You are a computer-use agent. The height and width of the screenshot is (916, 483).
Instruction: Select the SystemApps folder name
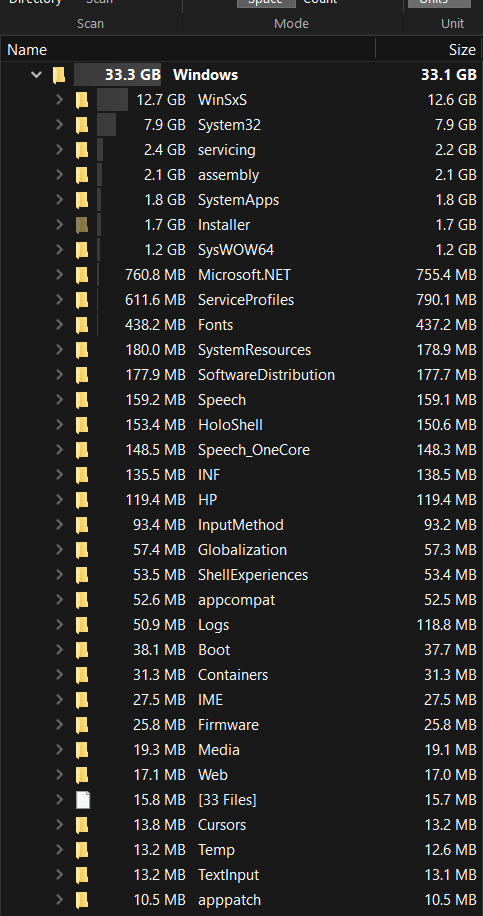click(x=238, y=200)
